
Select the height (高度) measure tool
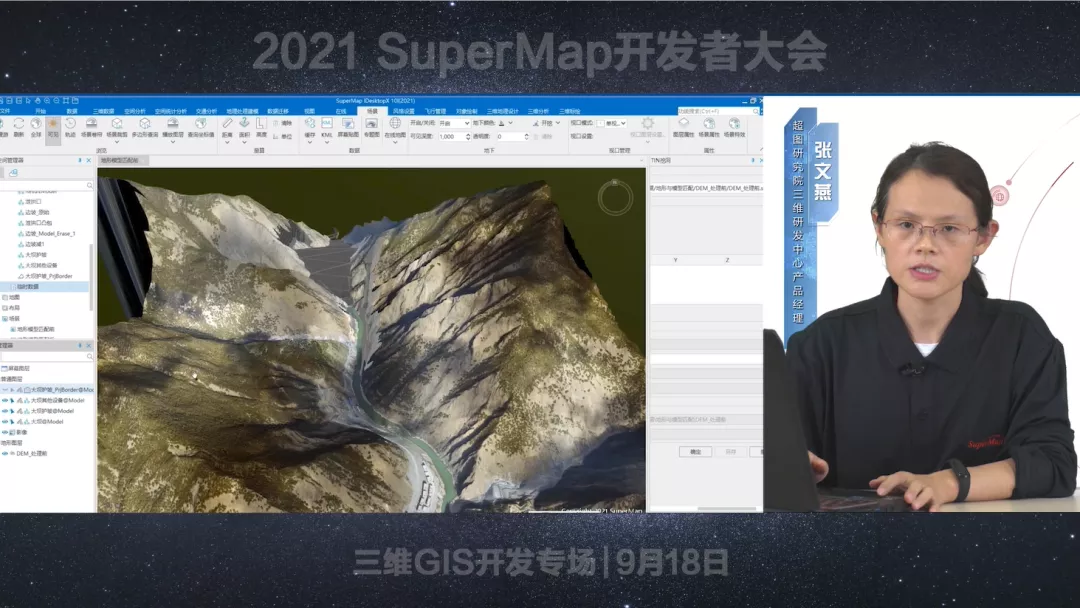pyautogui.click(x=260, y=123)
